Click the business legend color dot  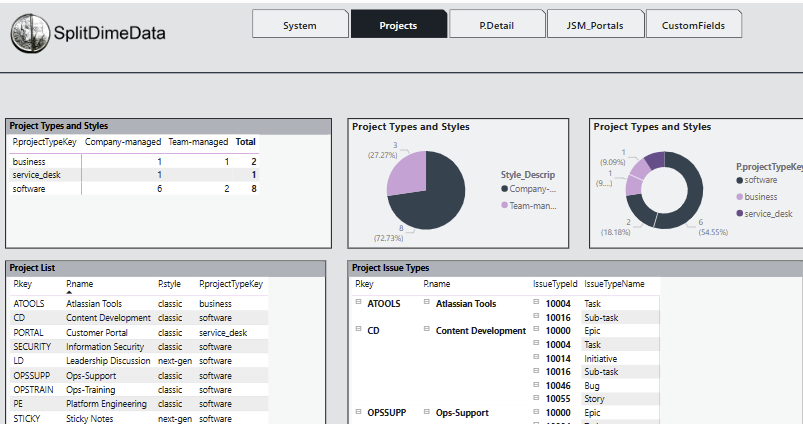point(739,197)
